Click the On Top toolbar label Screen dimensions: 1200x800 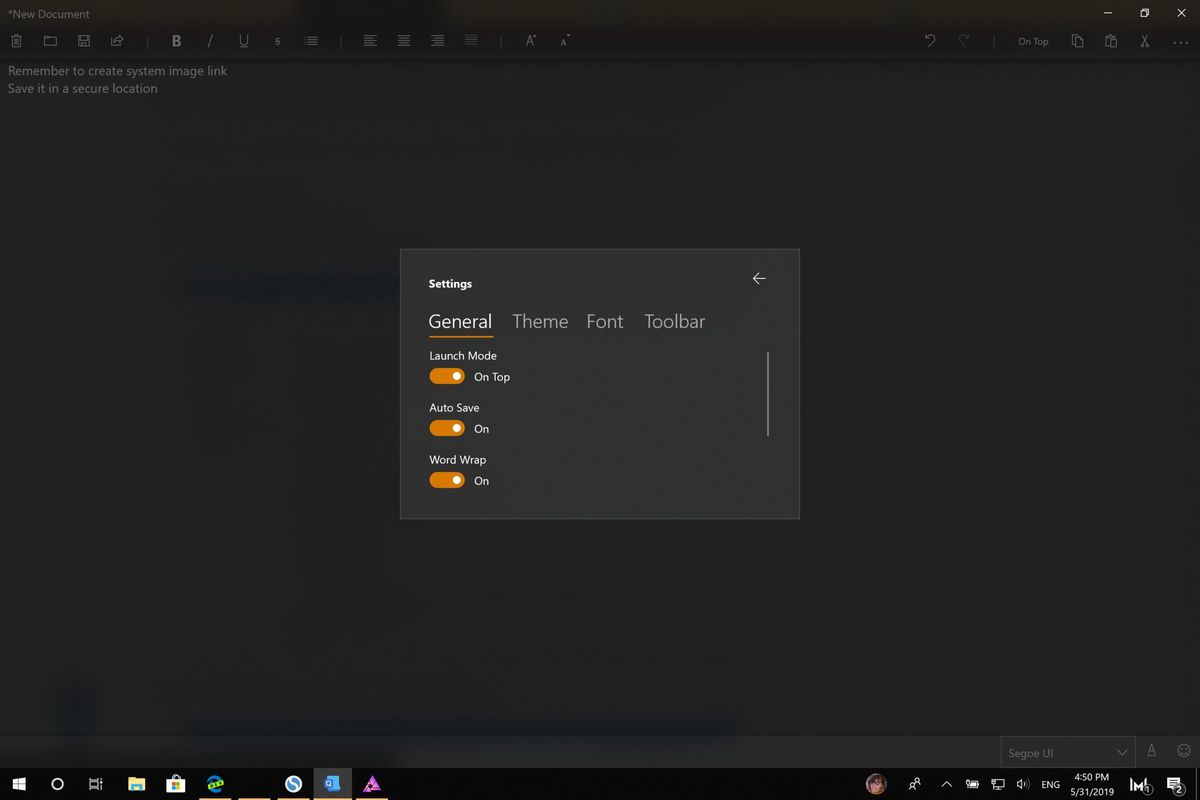pyautogui.click(x=1033, y=41)
